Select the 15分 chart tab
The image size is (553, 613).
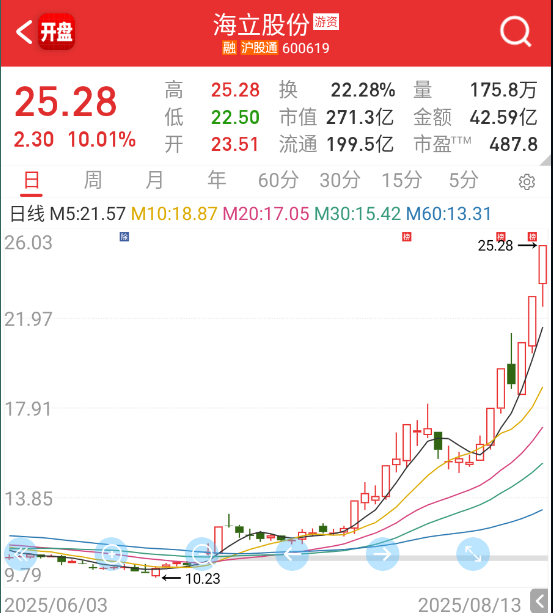pos(402,180)
